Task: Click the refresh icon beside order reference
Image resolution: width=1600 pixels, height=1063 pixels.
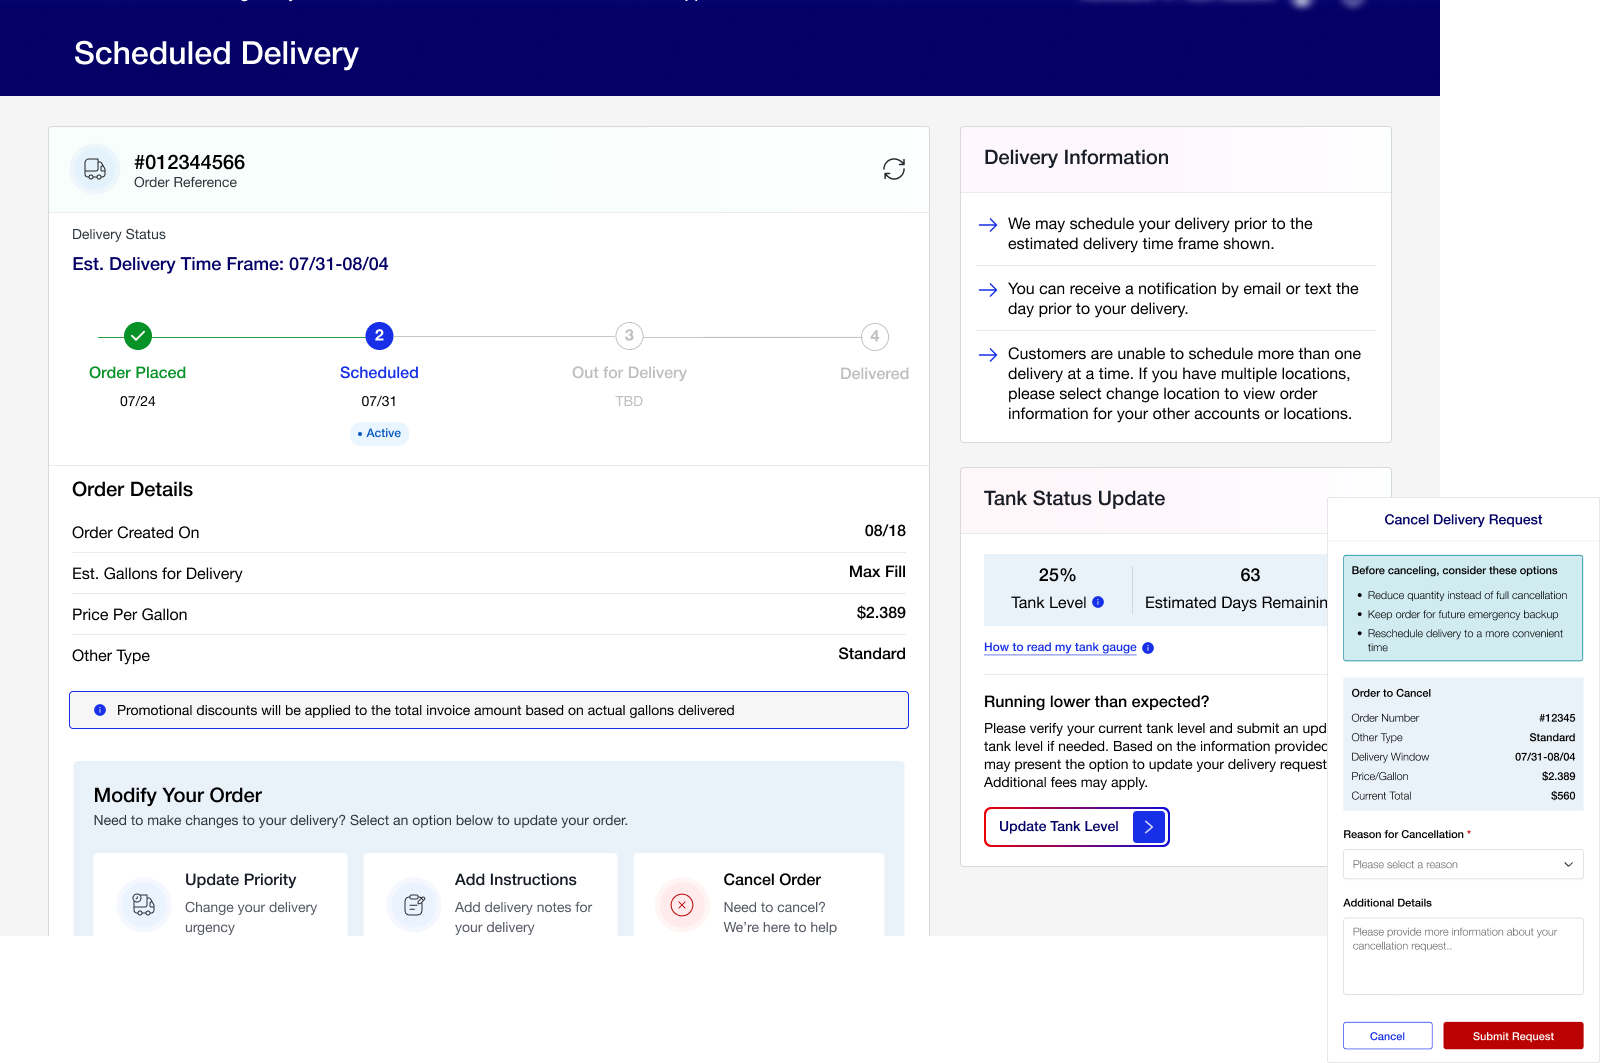Action: [x=894, y=169]
